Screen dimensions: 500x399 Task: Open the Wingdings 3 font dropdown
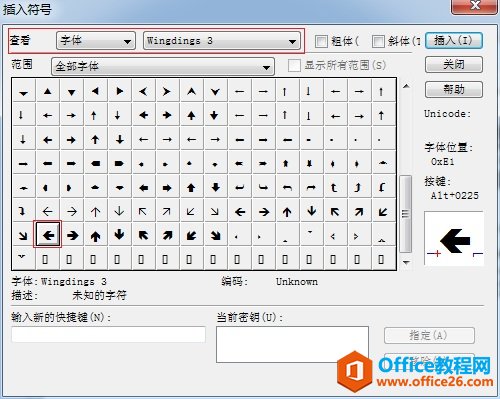[222, 41]
